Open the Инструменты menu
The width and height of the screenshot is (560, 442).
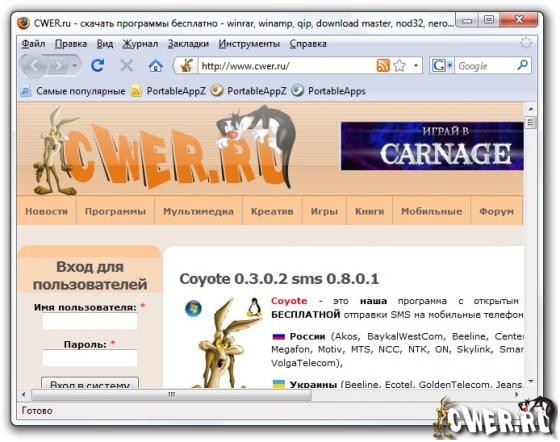click(249, 44)
